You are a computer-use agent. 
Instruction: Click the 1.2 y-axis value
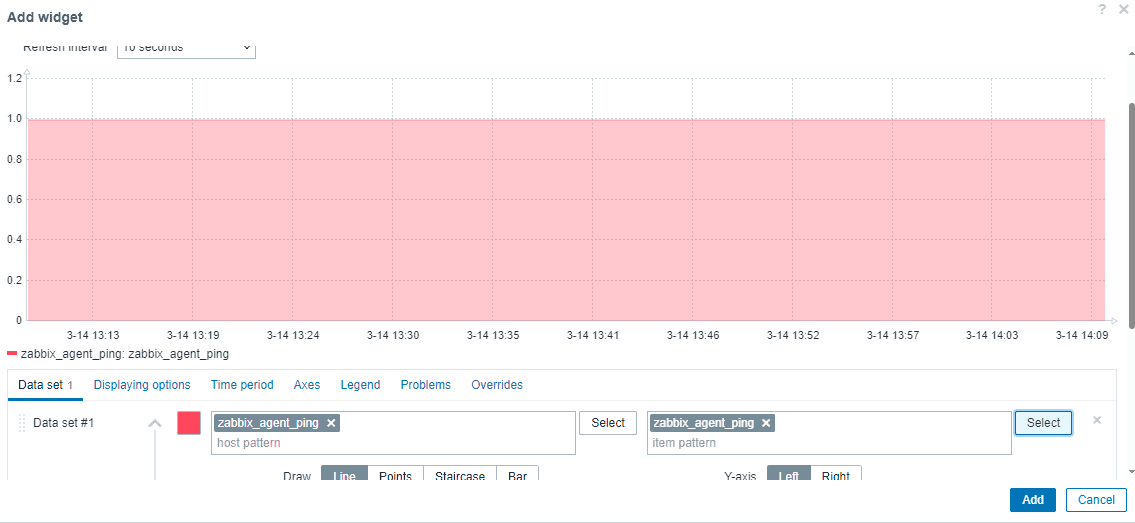14,78
